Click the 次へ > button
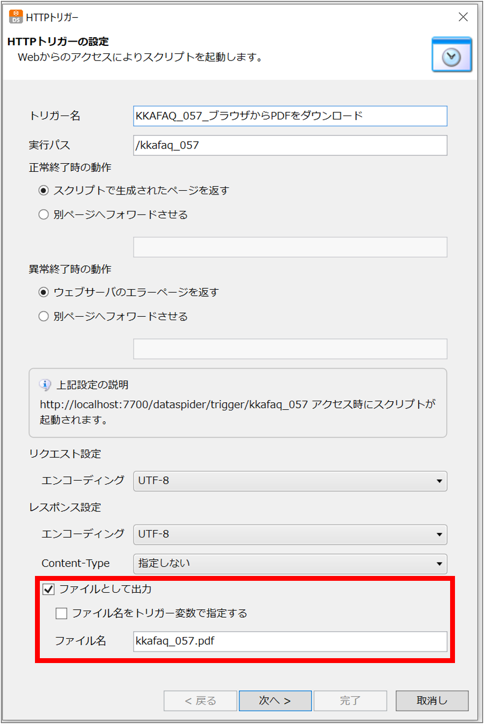Image resolution: width=484 pixels, height=724 pixels. 275,700
